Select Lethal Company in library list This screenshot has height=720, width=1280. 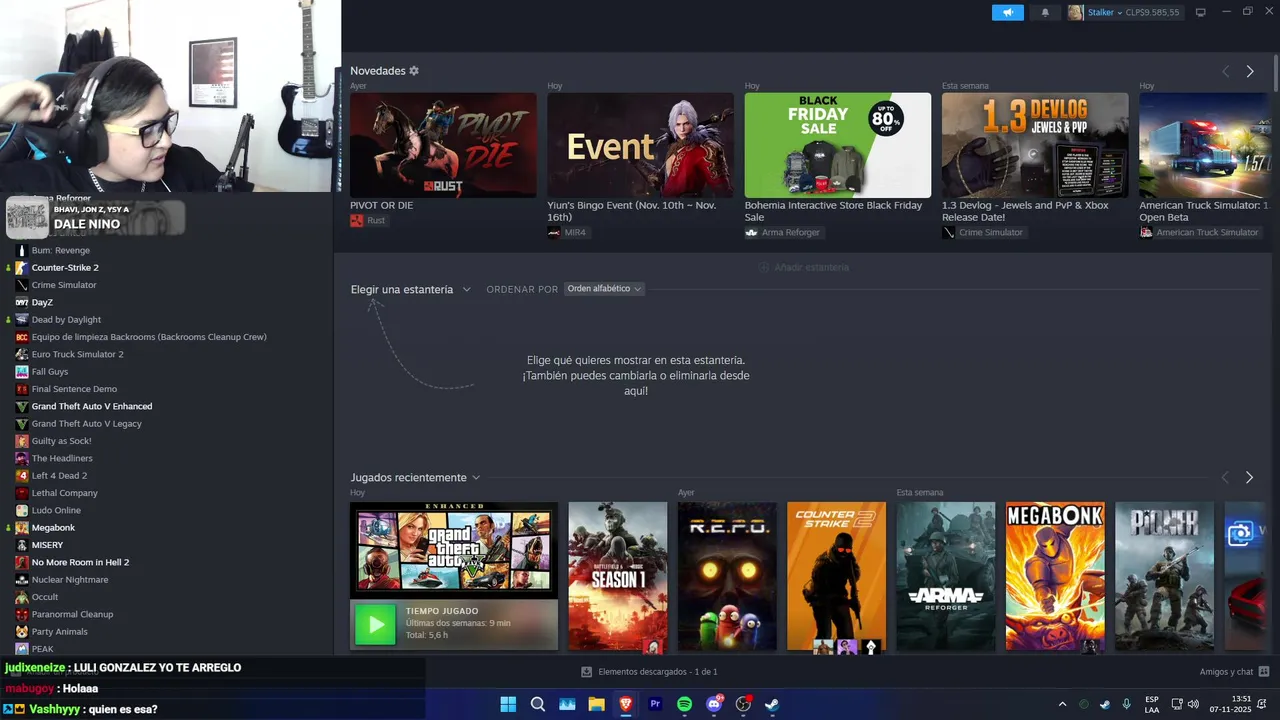tap(64, 493)
